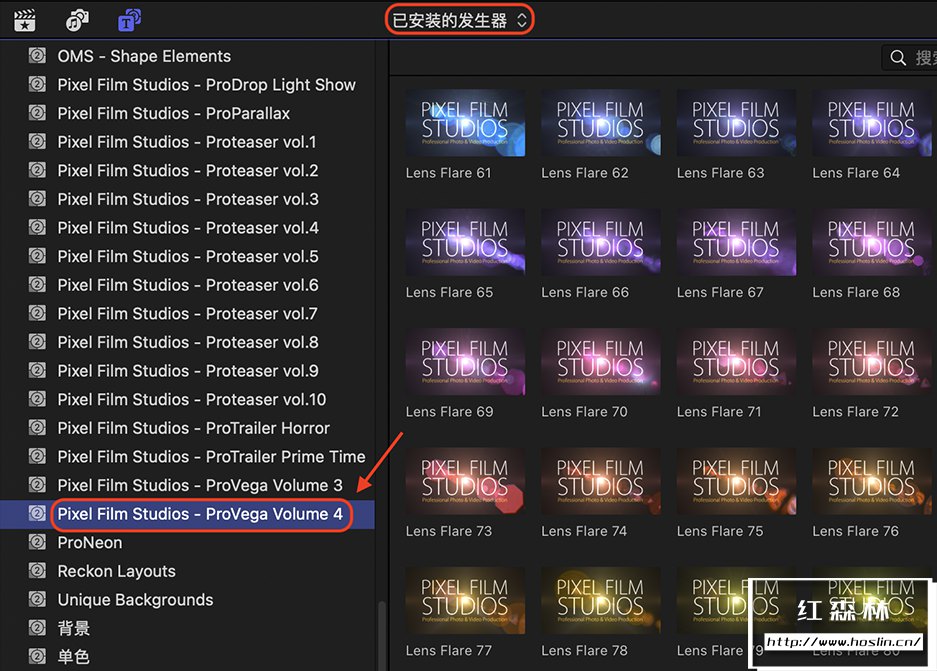Select Pixel Film Studios - ProParallax category
Viewport: 937px width, 671px height.
(x=173, y=114)
